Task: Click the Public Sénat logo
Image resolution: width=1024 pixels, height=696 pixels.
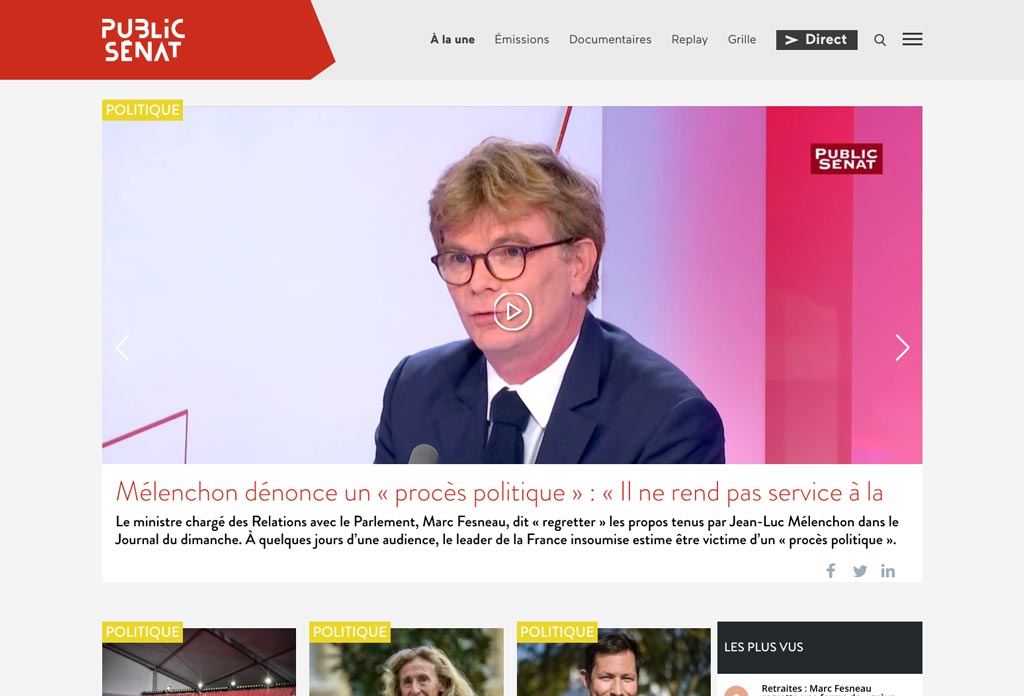Action: [x=143, y=40]
